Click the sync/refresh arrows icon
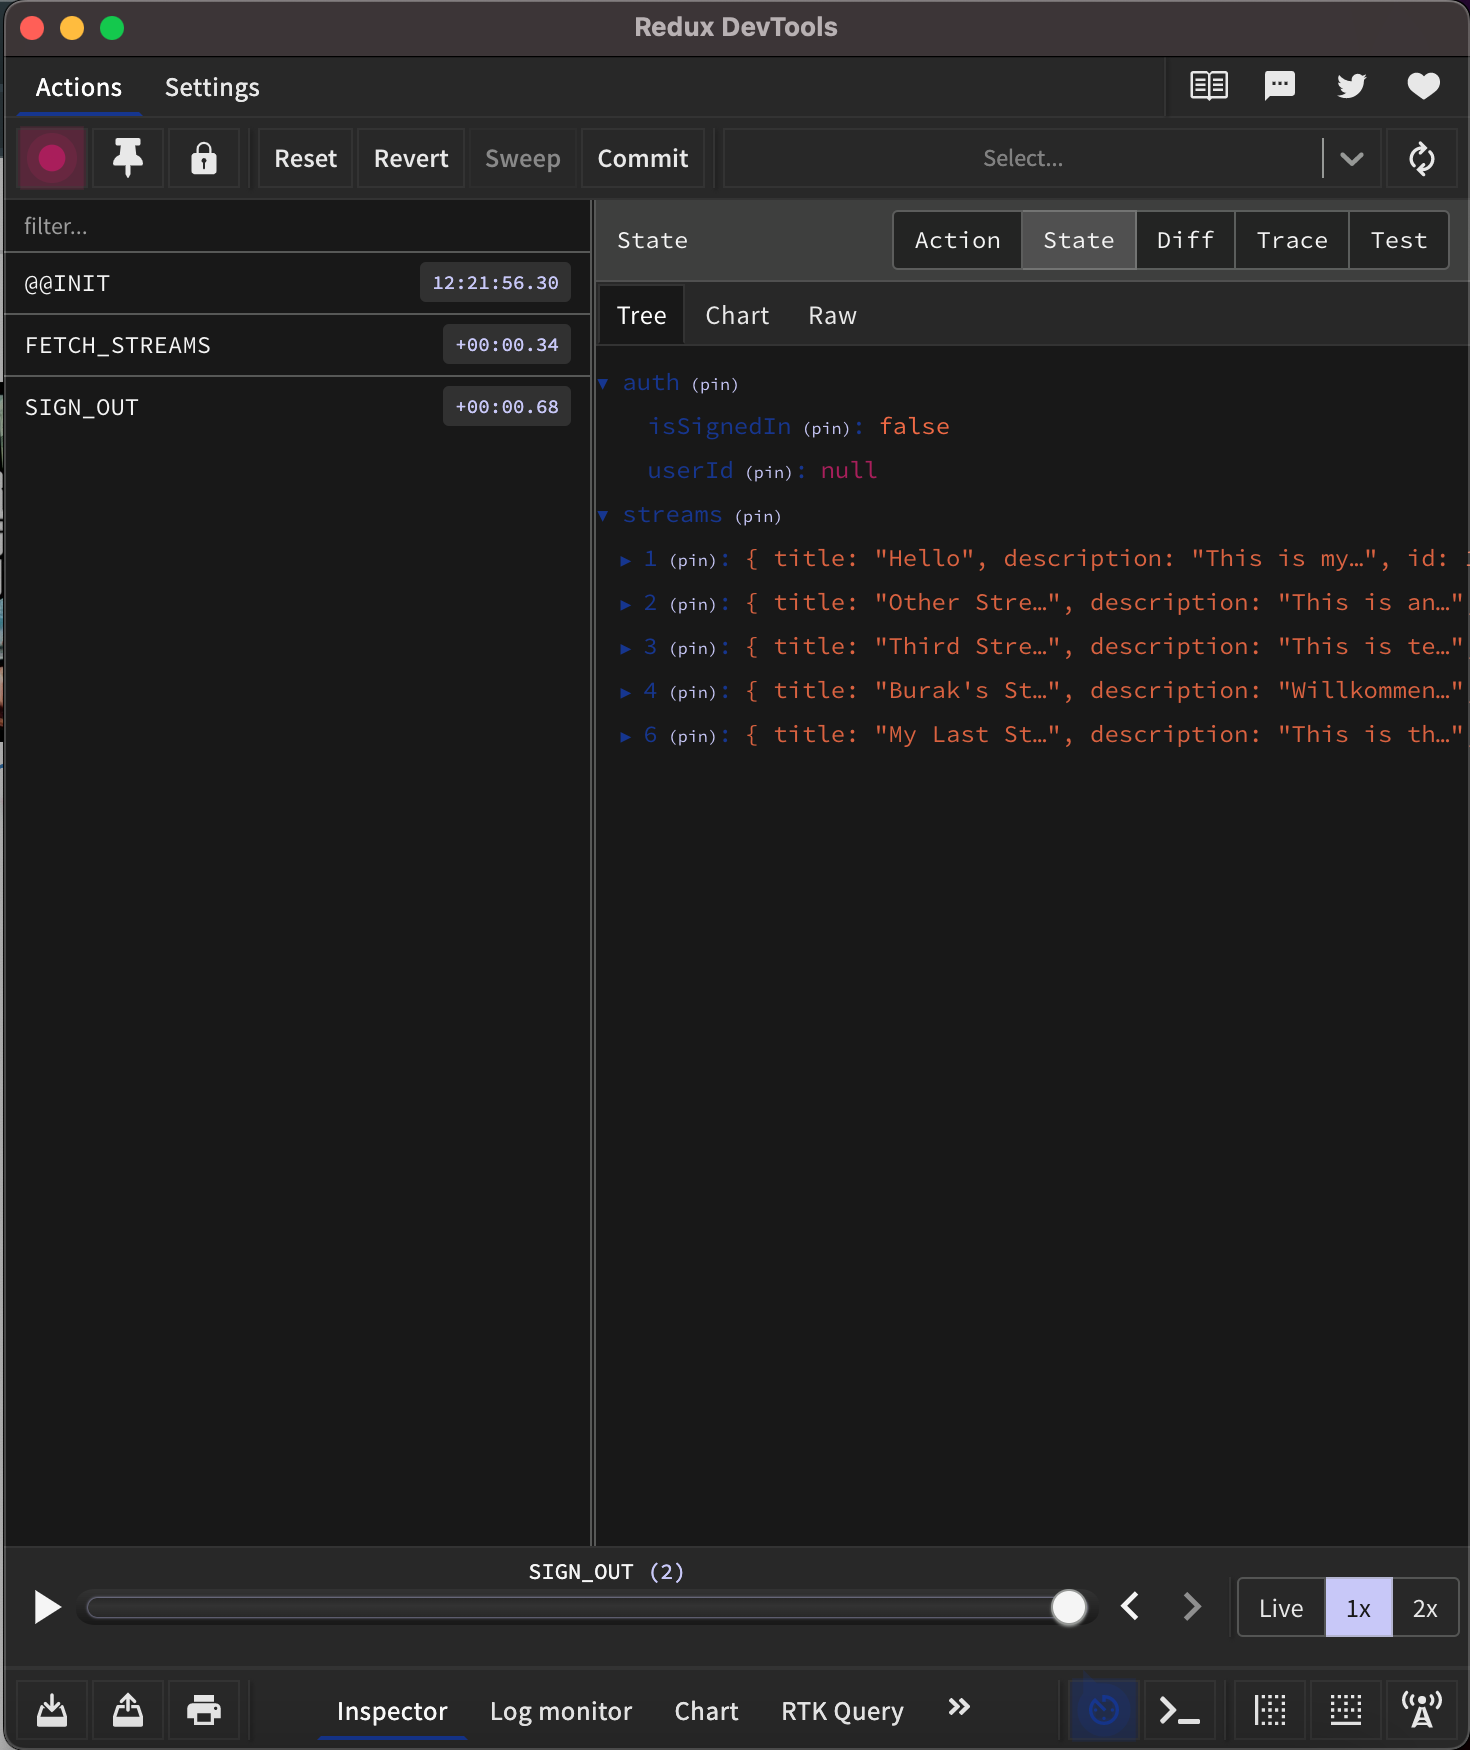 1422,158
